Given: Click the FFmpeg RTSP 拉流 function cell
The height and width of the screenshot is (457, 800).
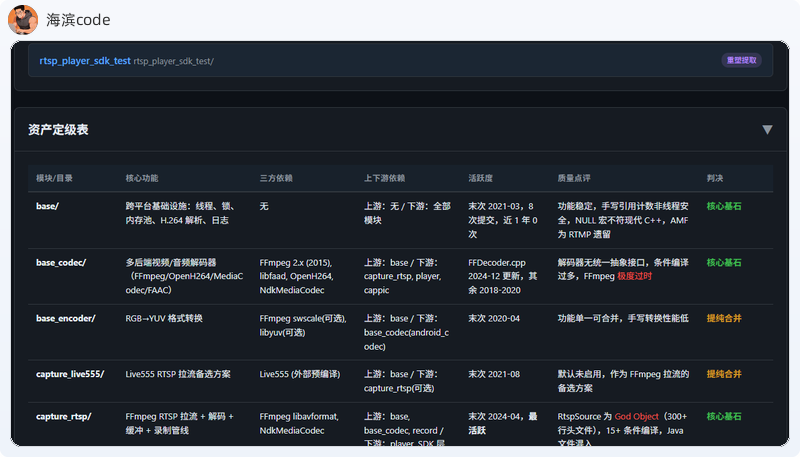Looking at the screenshot, I should point(180,423).
